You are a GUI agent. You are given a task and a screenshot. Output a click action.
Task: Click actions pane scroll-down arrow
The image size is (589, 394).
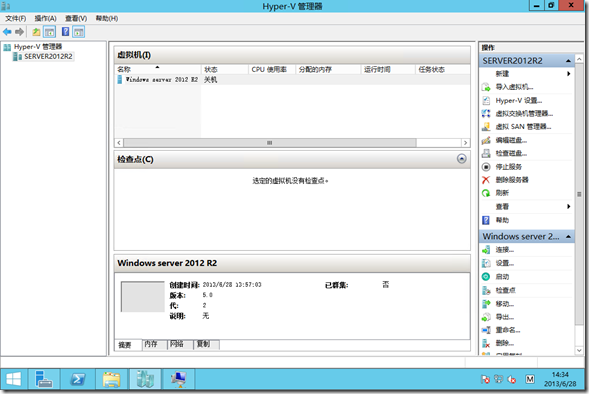tap(579, 350)
